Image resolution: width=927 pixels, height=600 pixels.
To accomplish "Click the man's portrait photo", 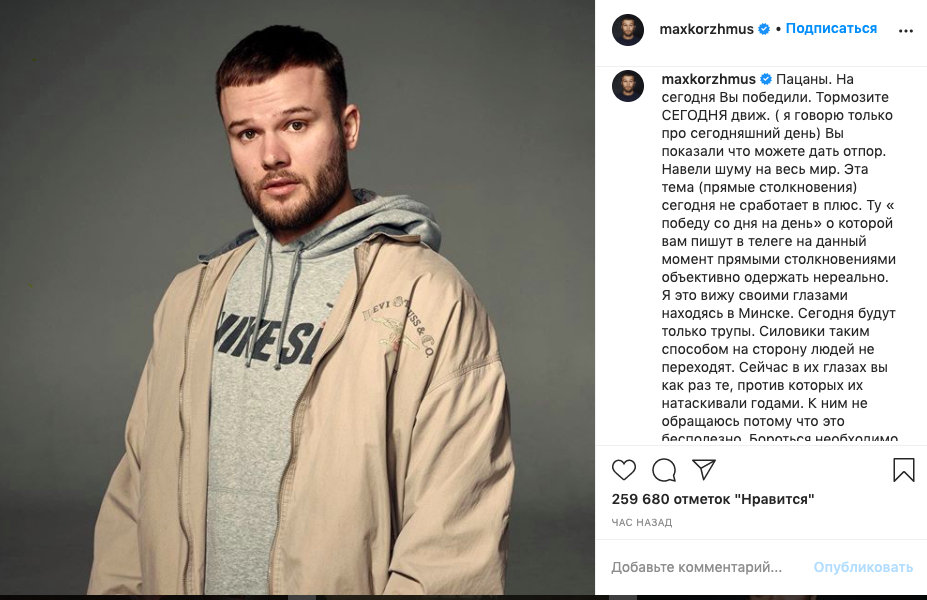I will click(x=297, y=297).
